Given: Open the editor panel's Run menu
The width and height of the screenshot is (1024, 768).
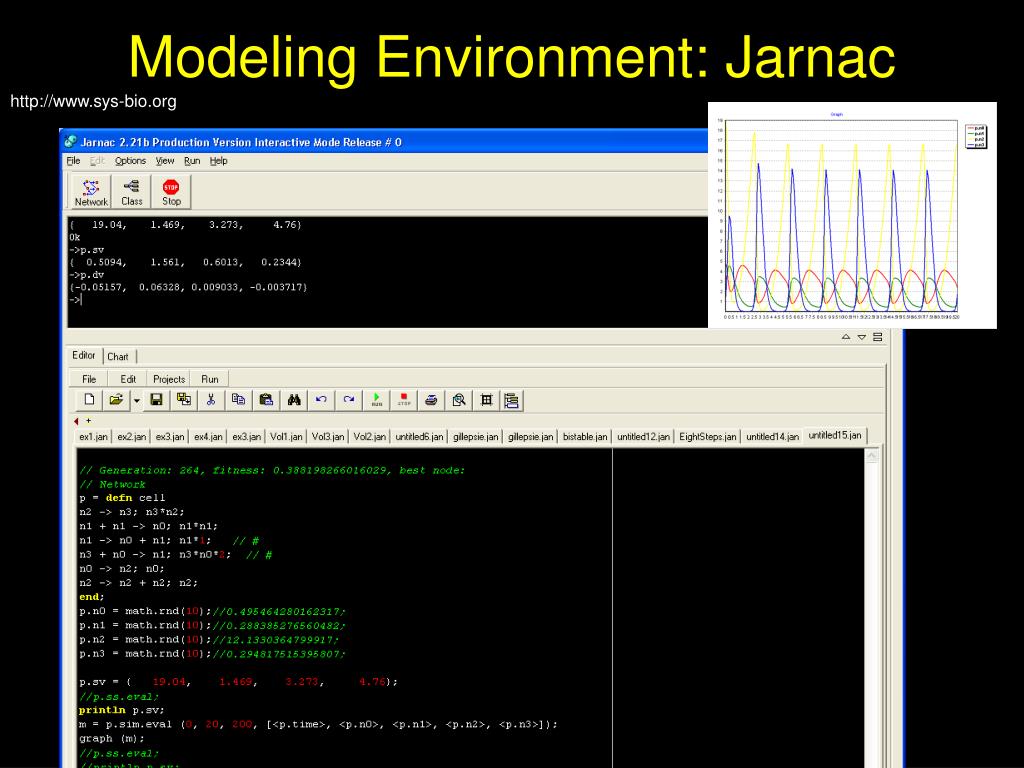Looking at the screenshot, I should tap(210, 379).
